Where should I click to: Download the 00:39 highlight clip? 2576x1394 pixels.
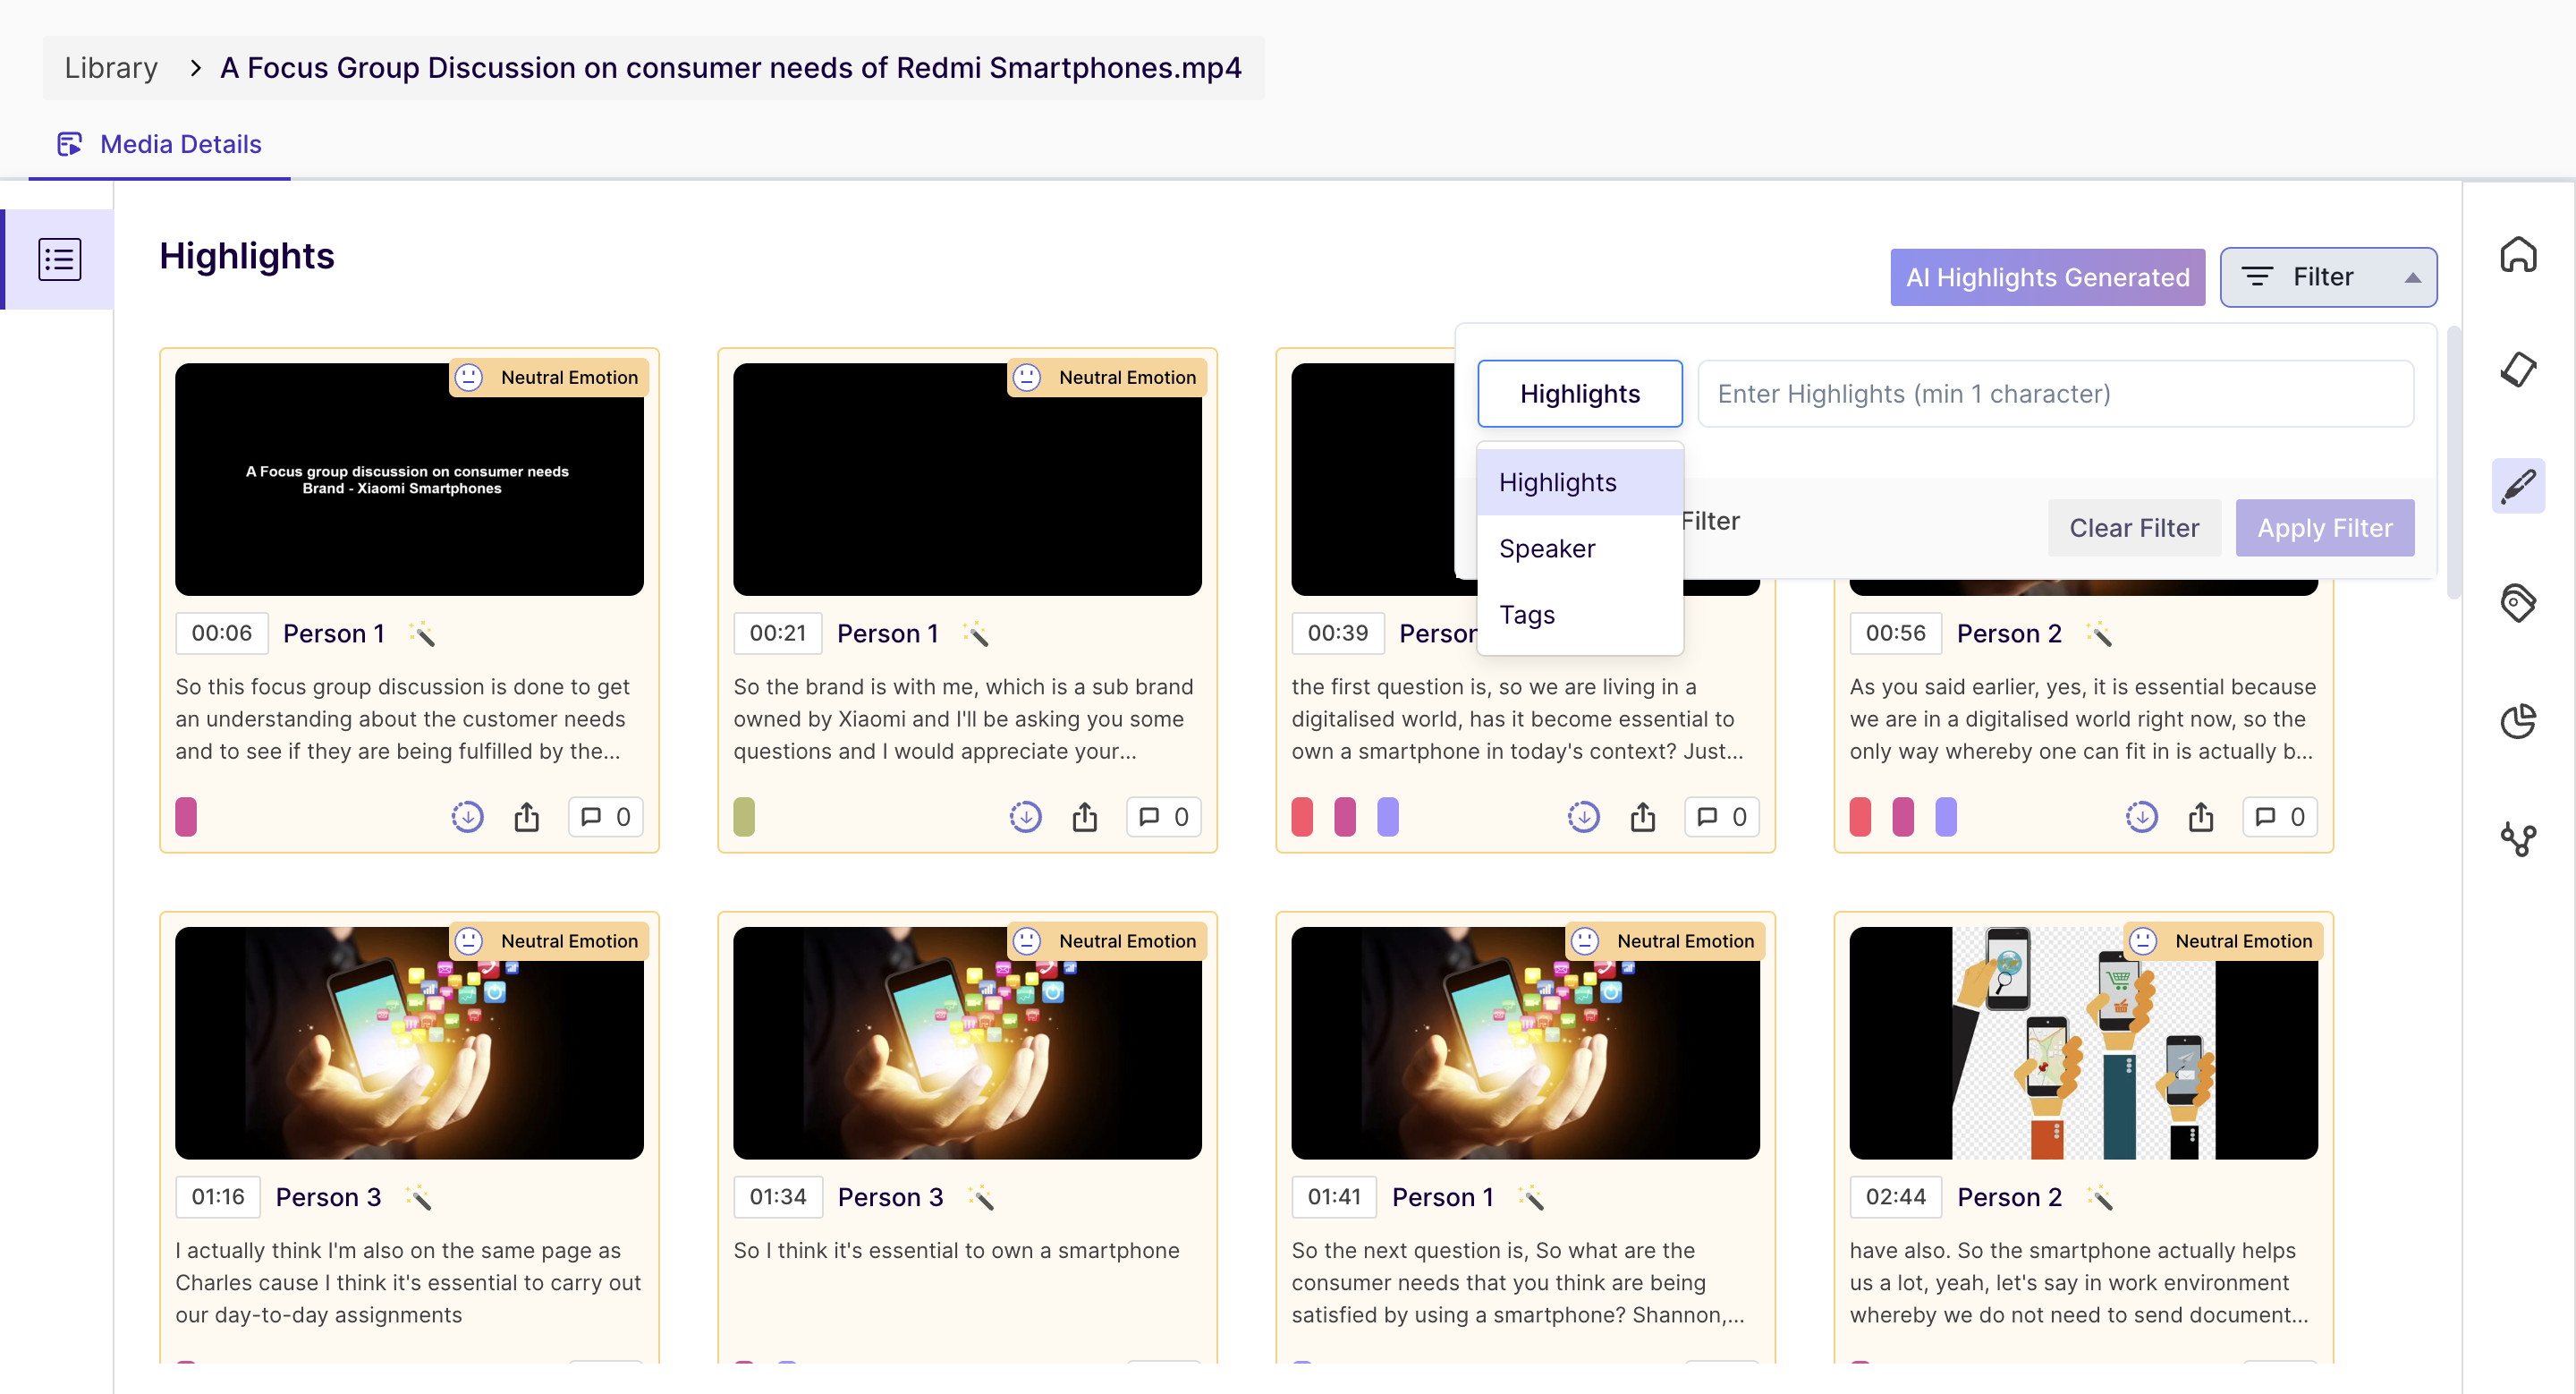[1583, 817]
